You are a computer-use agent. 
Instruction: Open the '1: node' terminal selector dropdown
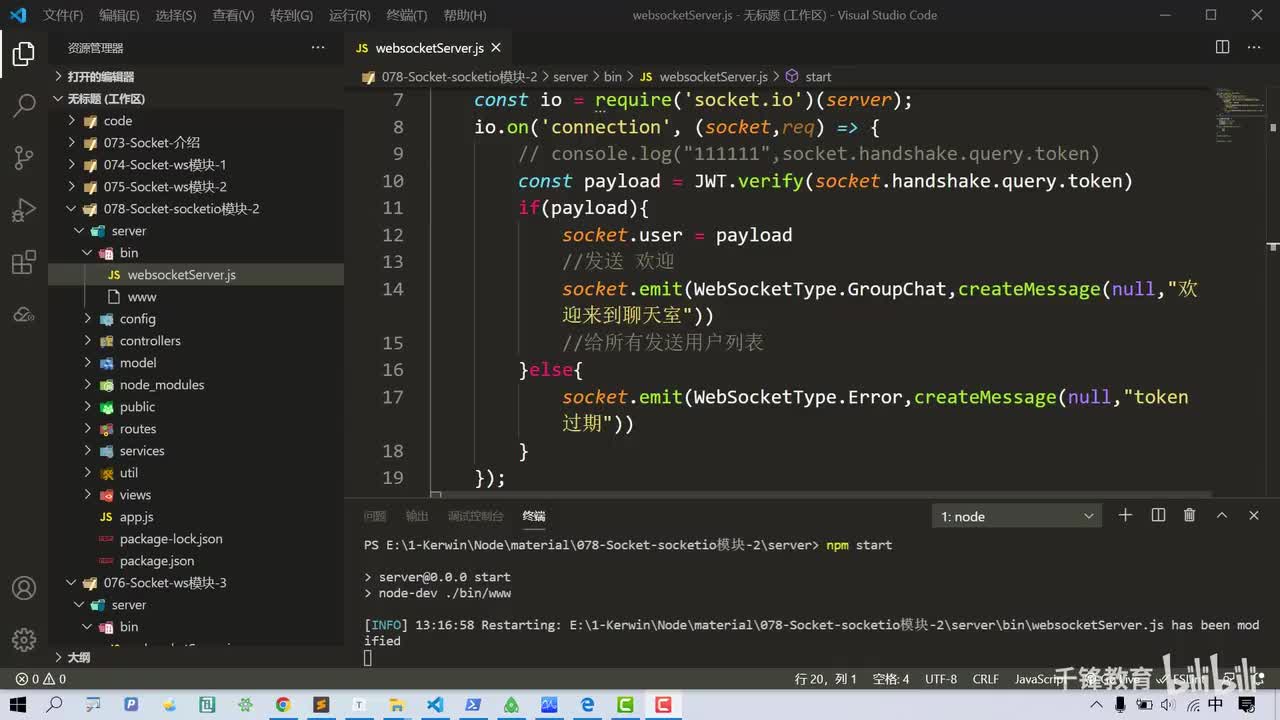[x=1018, y=516]
